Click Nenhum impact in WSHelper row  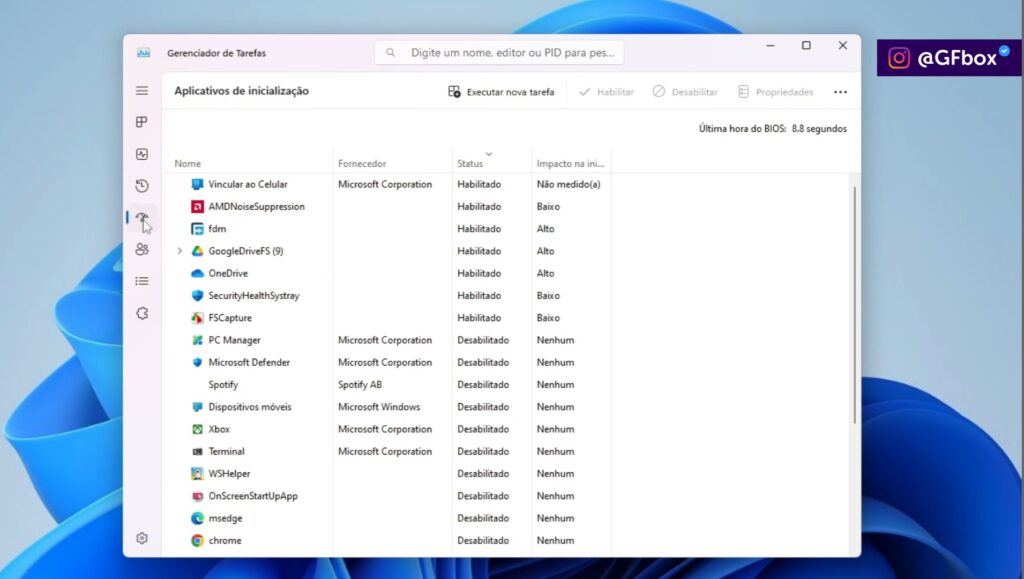click(555, 473)
